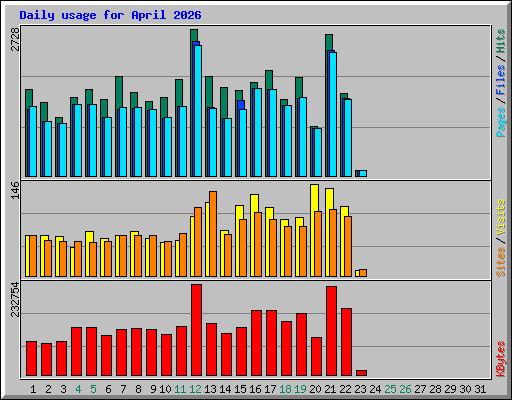Screen dimensions: 512x400
Task: Click green weekend day label 12
Action: coord(195,389)
